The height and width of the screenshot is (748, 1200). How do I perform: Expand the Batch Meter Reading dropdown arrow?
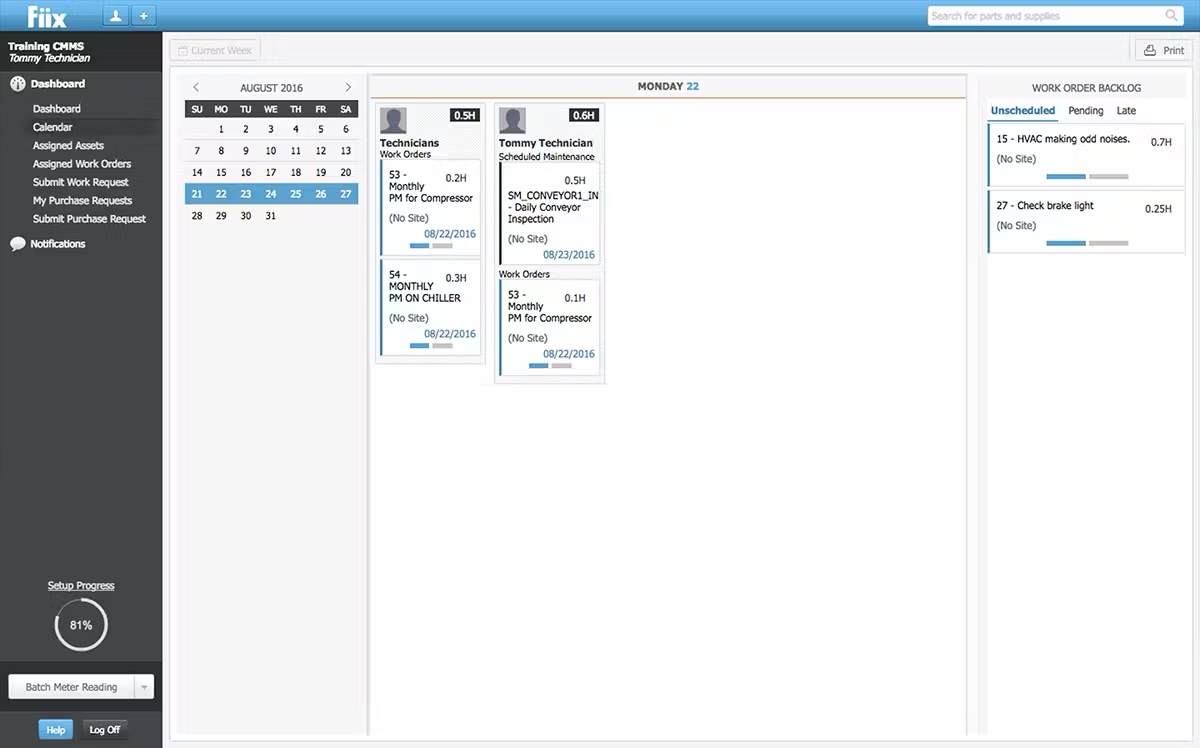(144, 687)
